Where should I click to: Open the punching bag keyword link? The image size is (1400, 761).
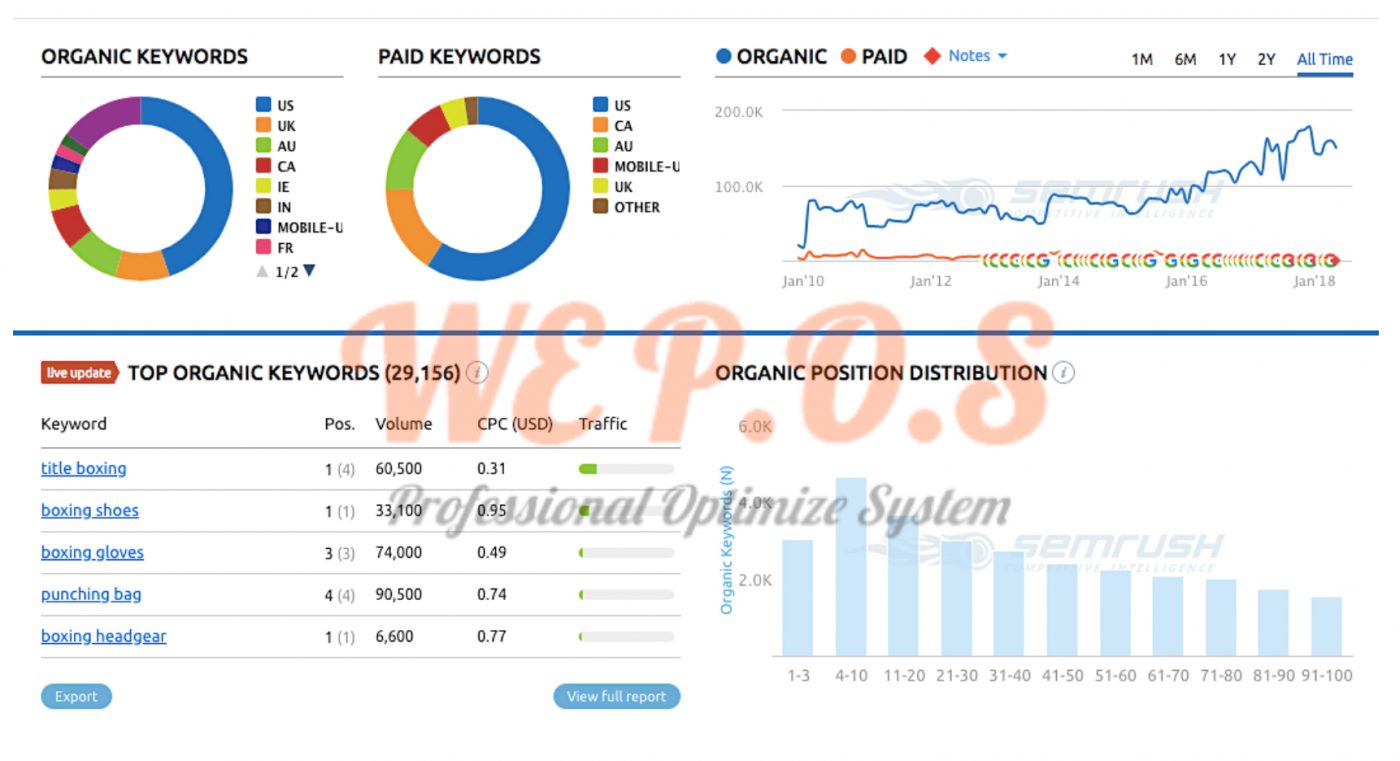coord(91,594)
